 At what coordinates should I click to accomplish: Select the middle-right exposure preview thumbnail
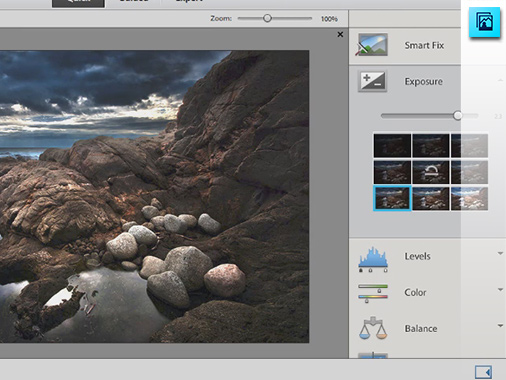click(469, 172)
